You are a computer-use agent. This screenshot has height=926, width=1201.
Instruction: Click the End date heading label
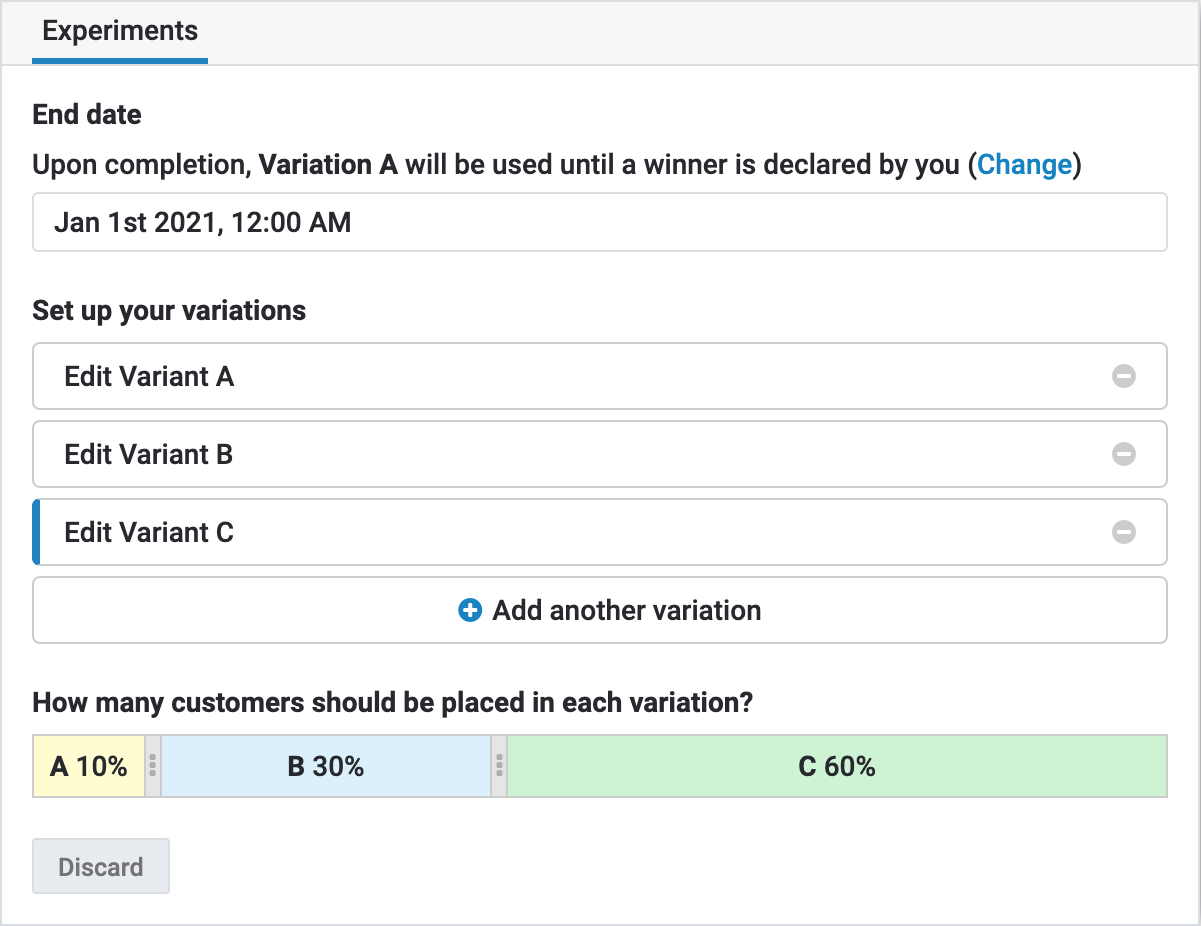coord(87,115)
